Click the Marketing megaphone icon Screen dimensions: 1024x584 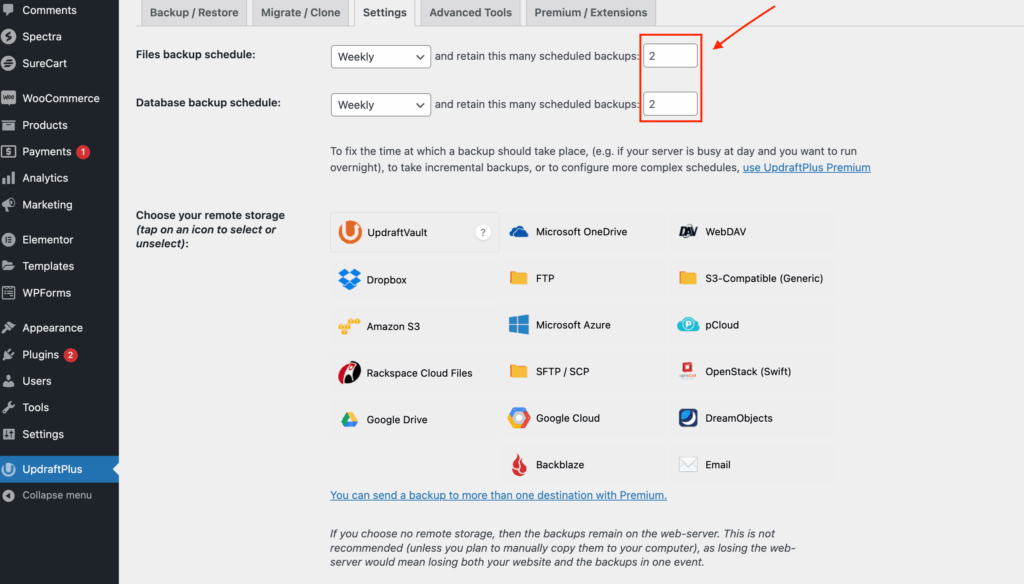pos(8,204)
